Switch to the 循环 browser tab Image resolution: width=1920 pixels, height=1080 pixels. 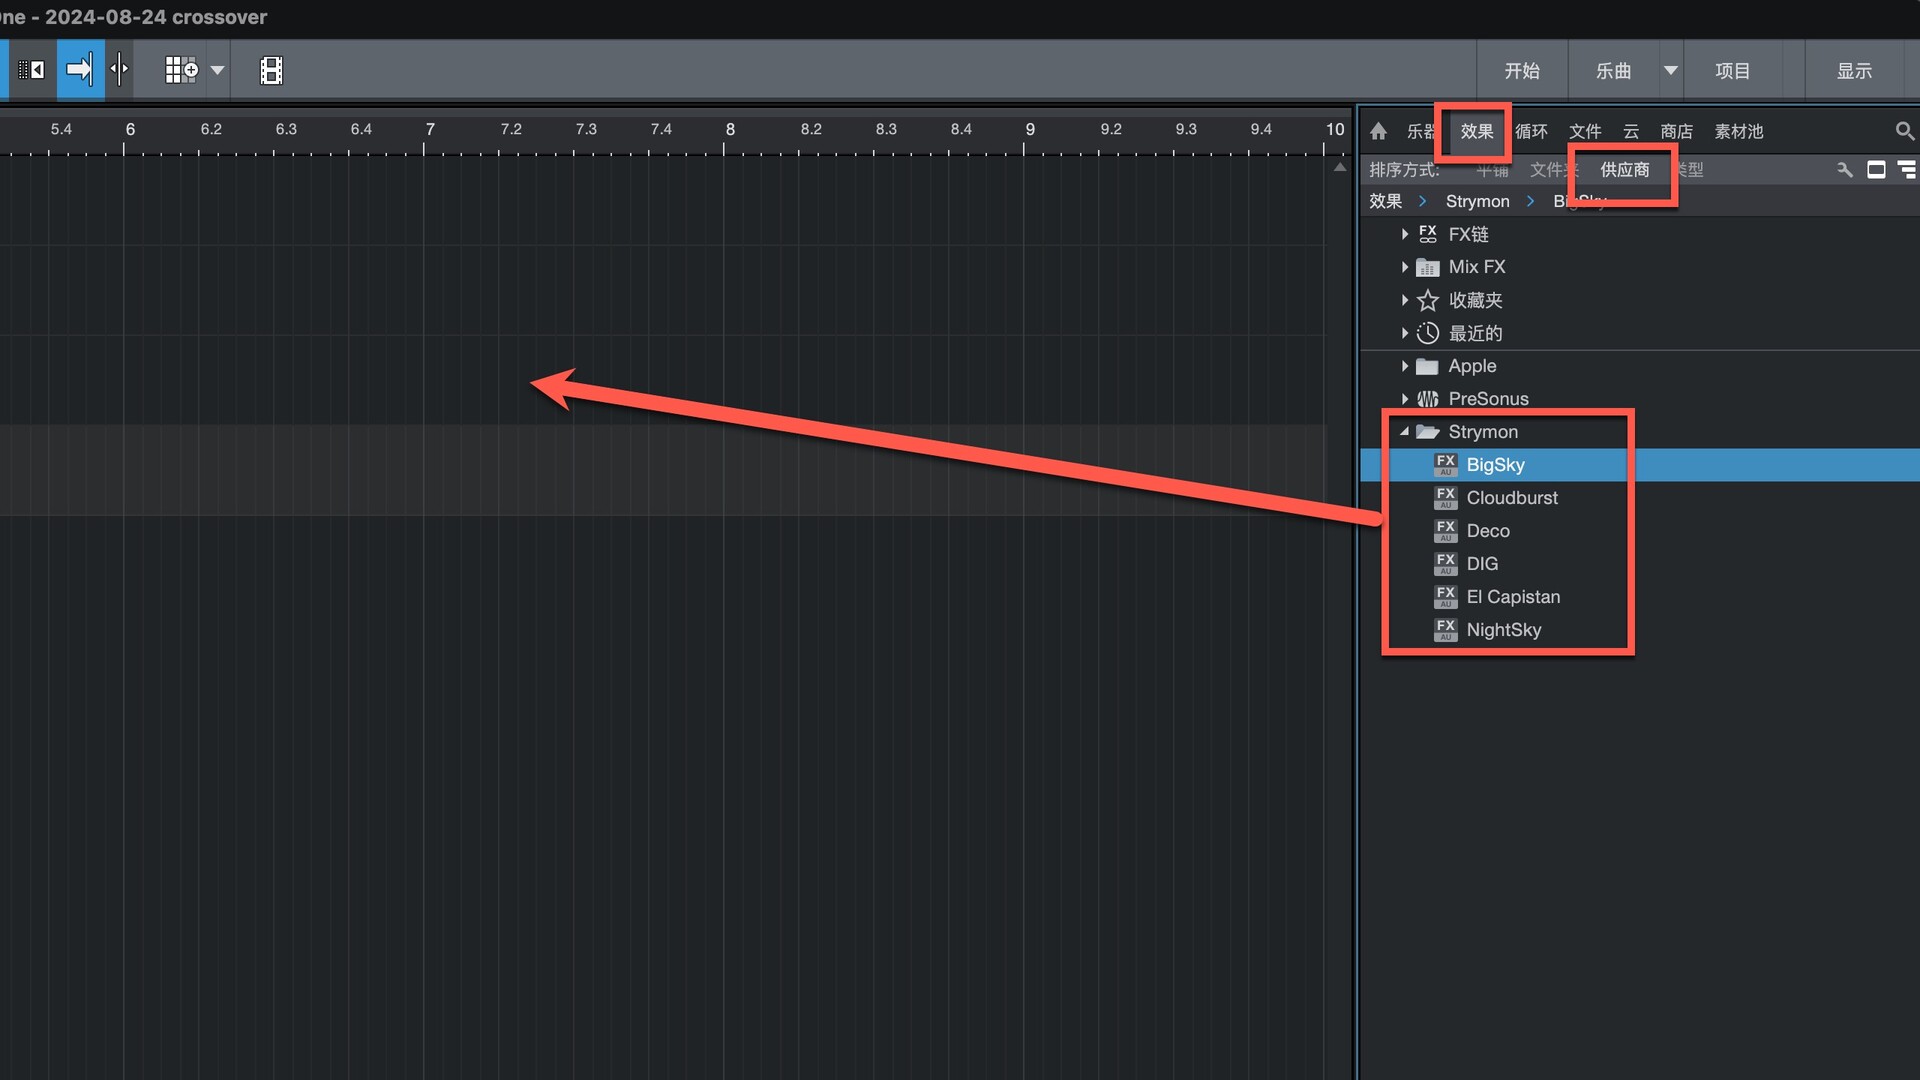1531,131
